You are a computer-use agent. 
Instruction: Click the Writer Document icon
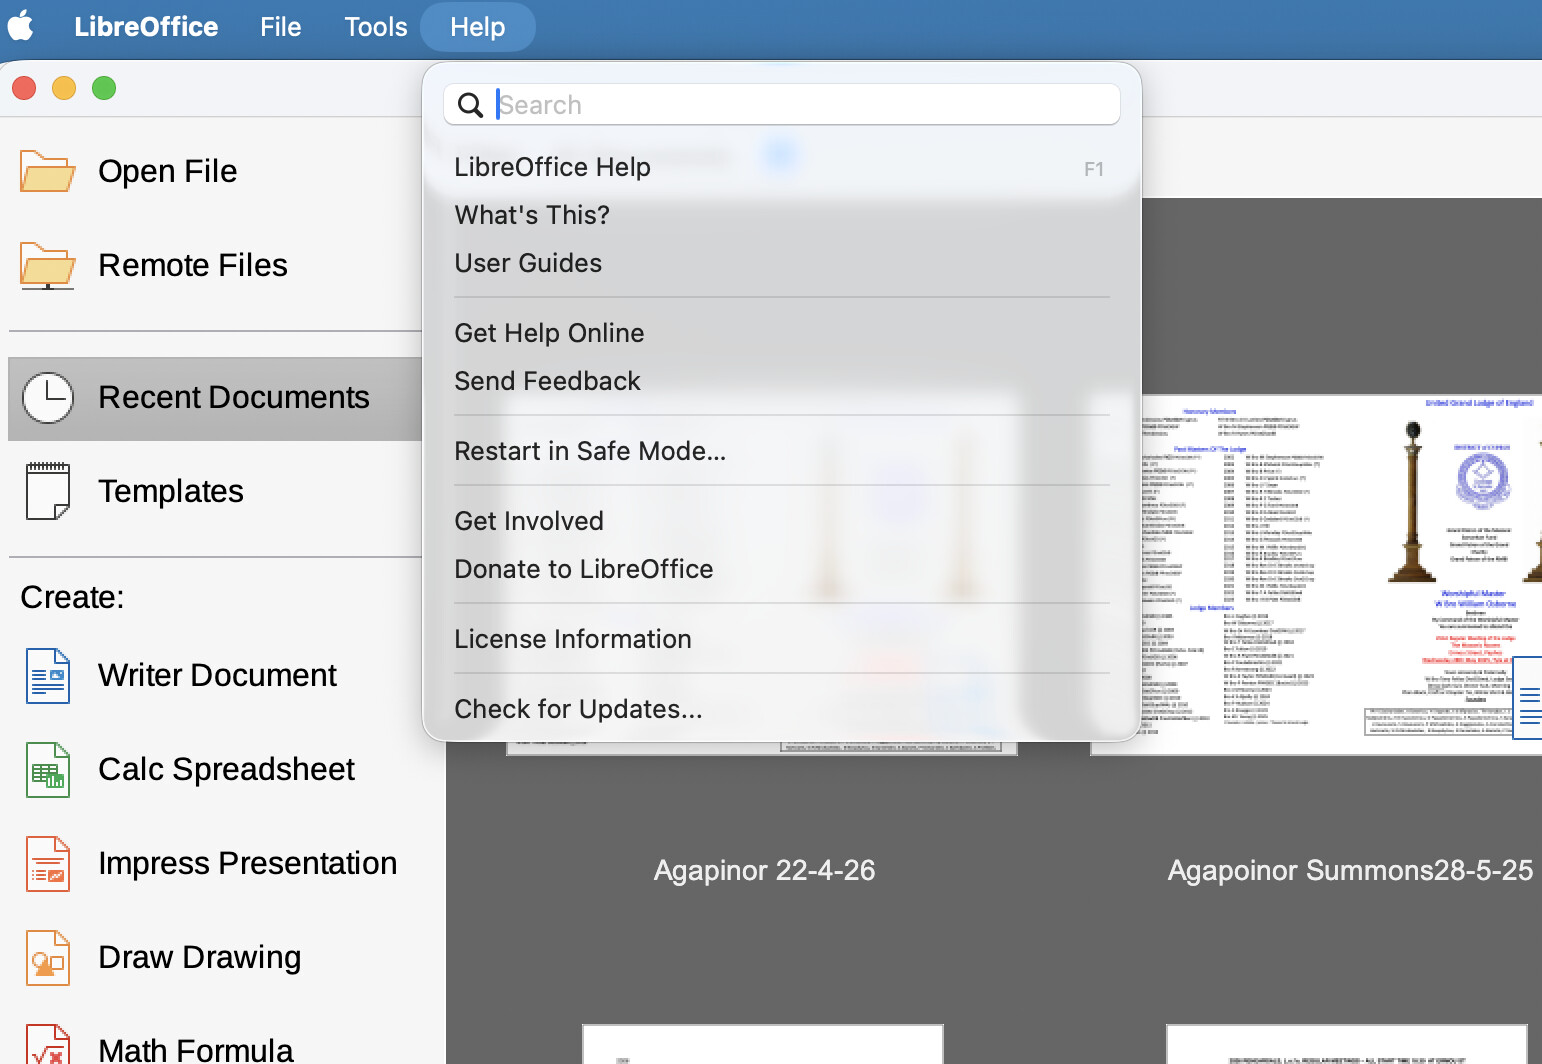pyautogui.click(x=47, y=675)
